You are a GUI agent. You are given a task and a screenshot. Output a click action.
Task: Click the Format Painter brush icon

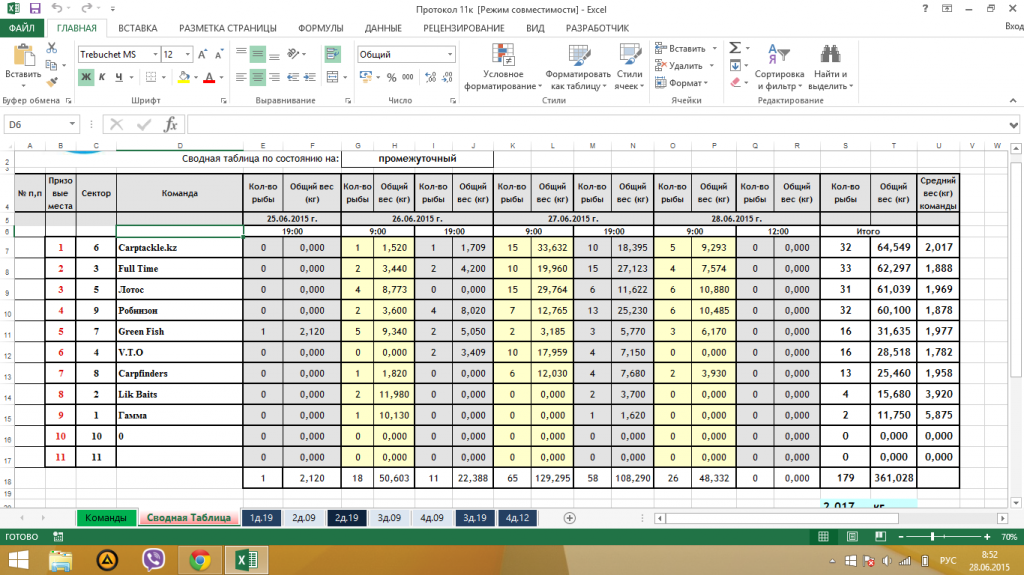(x=54, y=85)
